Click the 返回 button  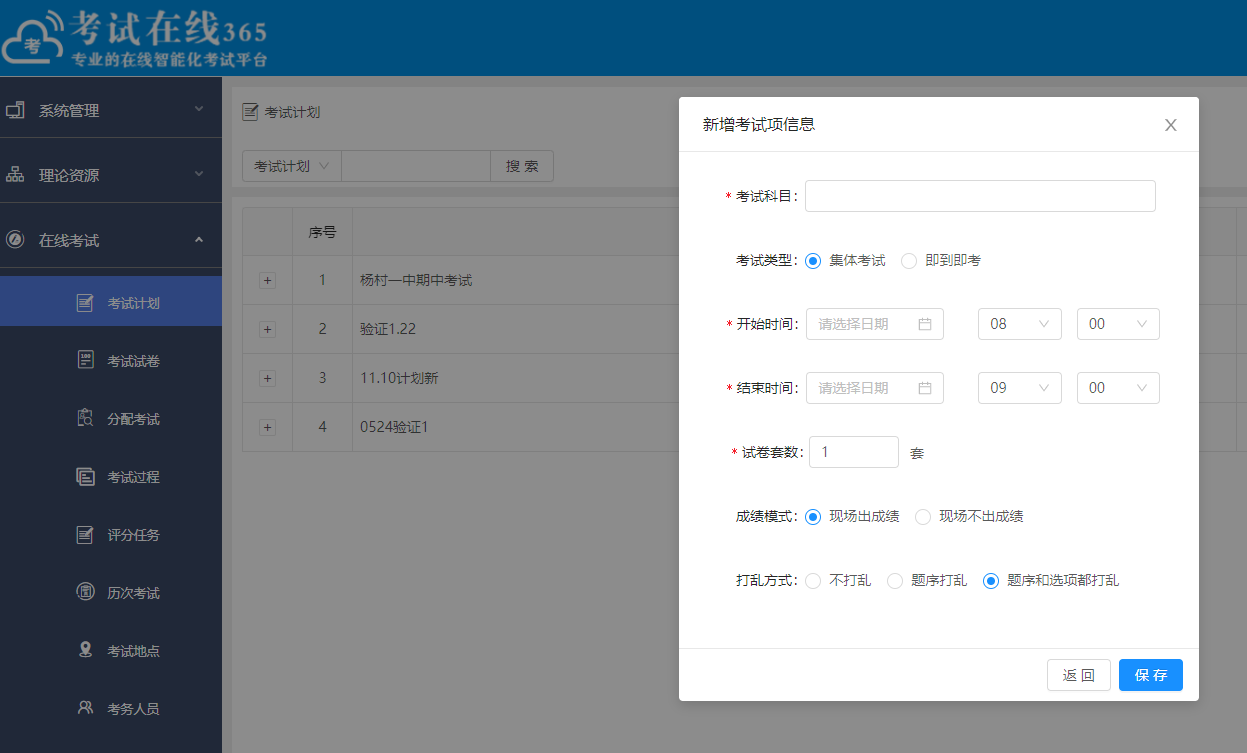[x=1079, y=675]
